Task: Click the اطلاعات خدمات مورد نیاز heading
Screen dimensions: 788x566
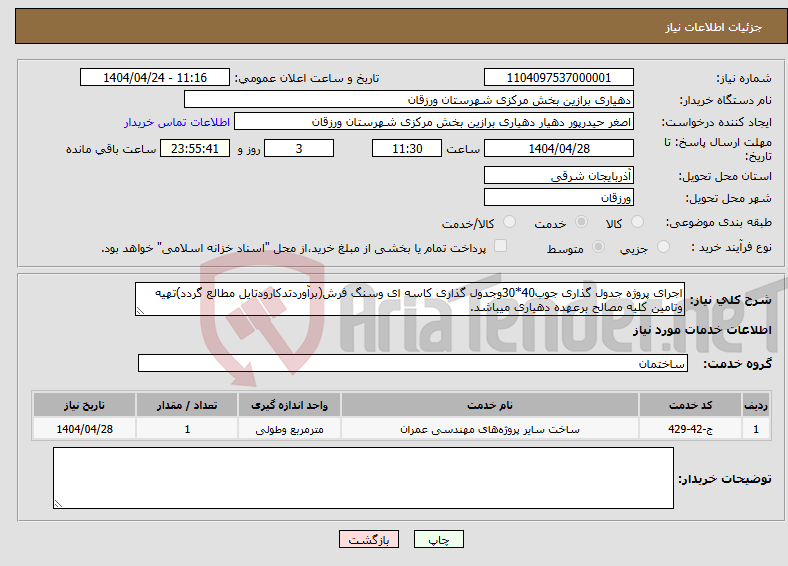Action: (x=702, y=330)
